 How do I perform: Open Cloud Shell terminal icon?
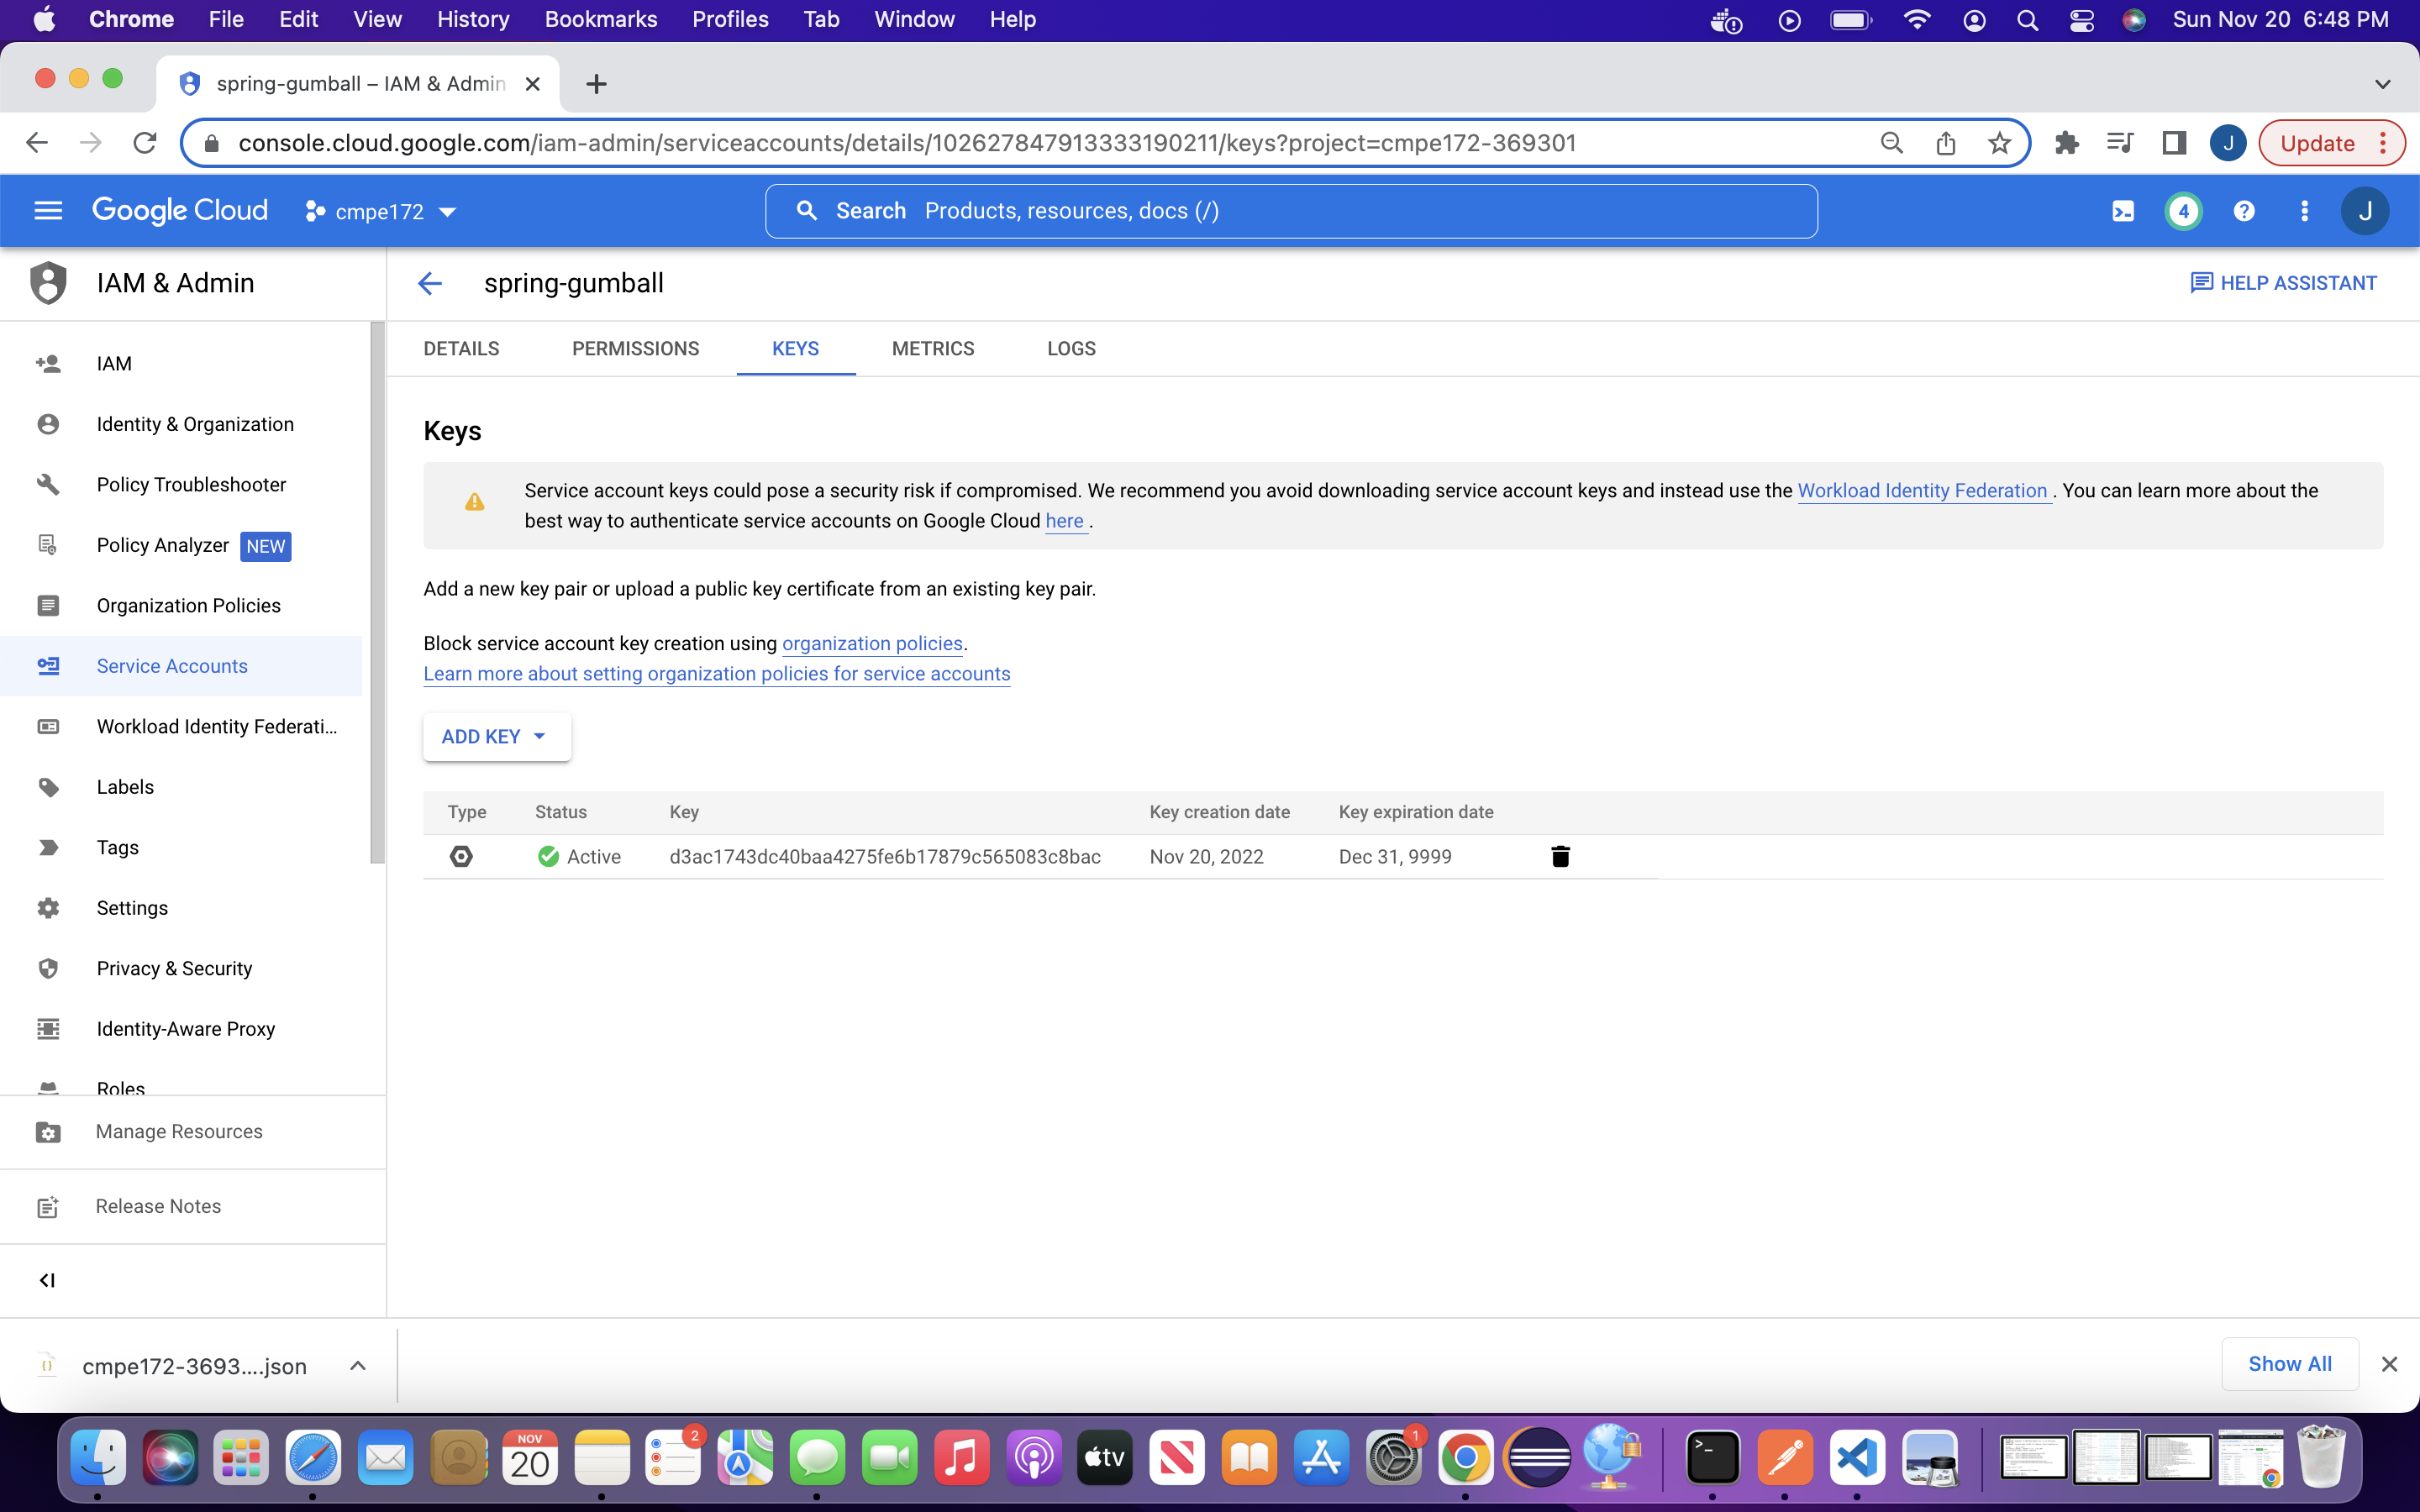pyautogui.click(x=2122, y=211)
